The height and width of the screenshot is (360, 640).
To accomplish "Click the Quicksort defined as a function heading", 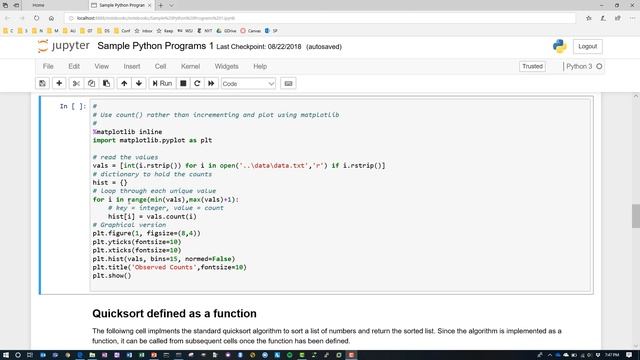I will pyautogui.click(x=174, y=313).
